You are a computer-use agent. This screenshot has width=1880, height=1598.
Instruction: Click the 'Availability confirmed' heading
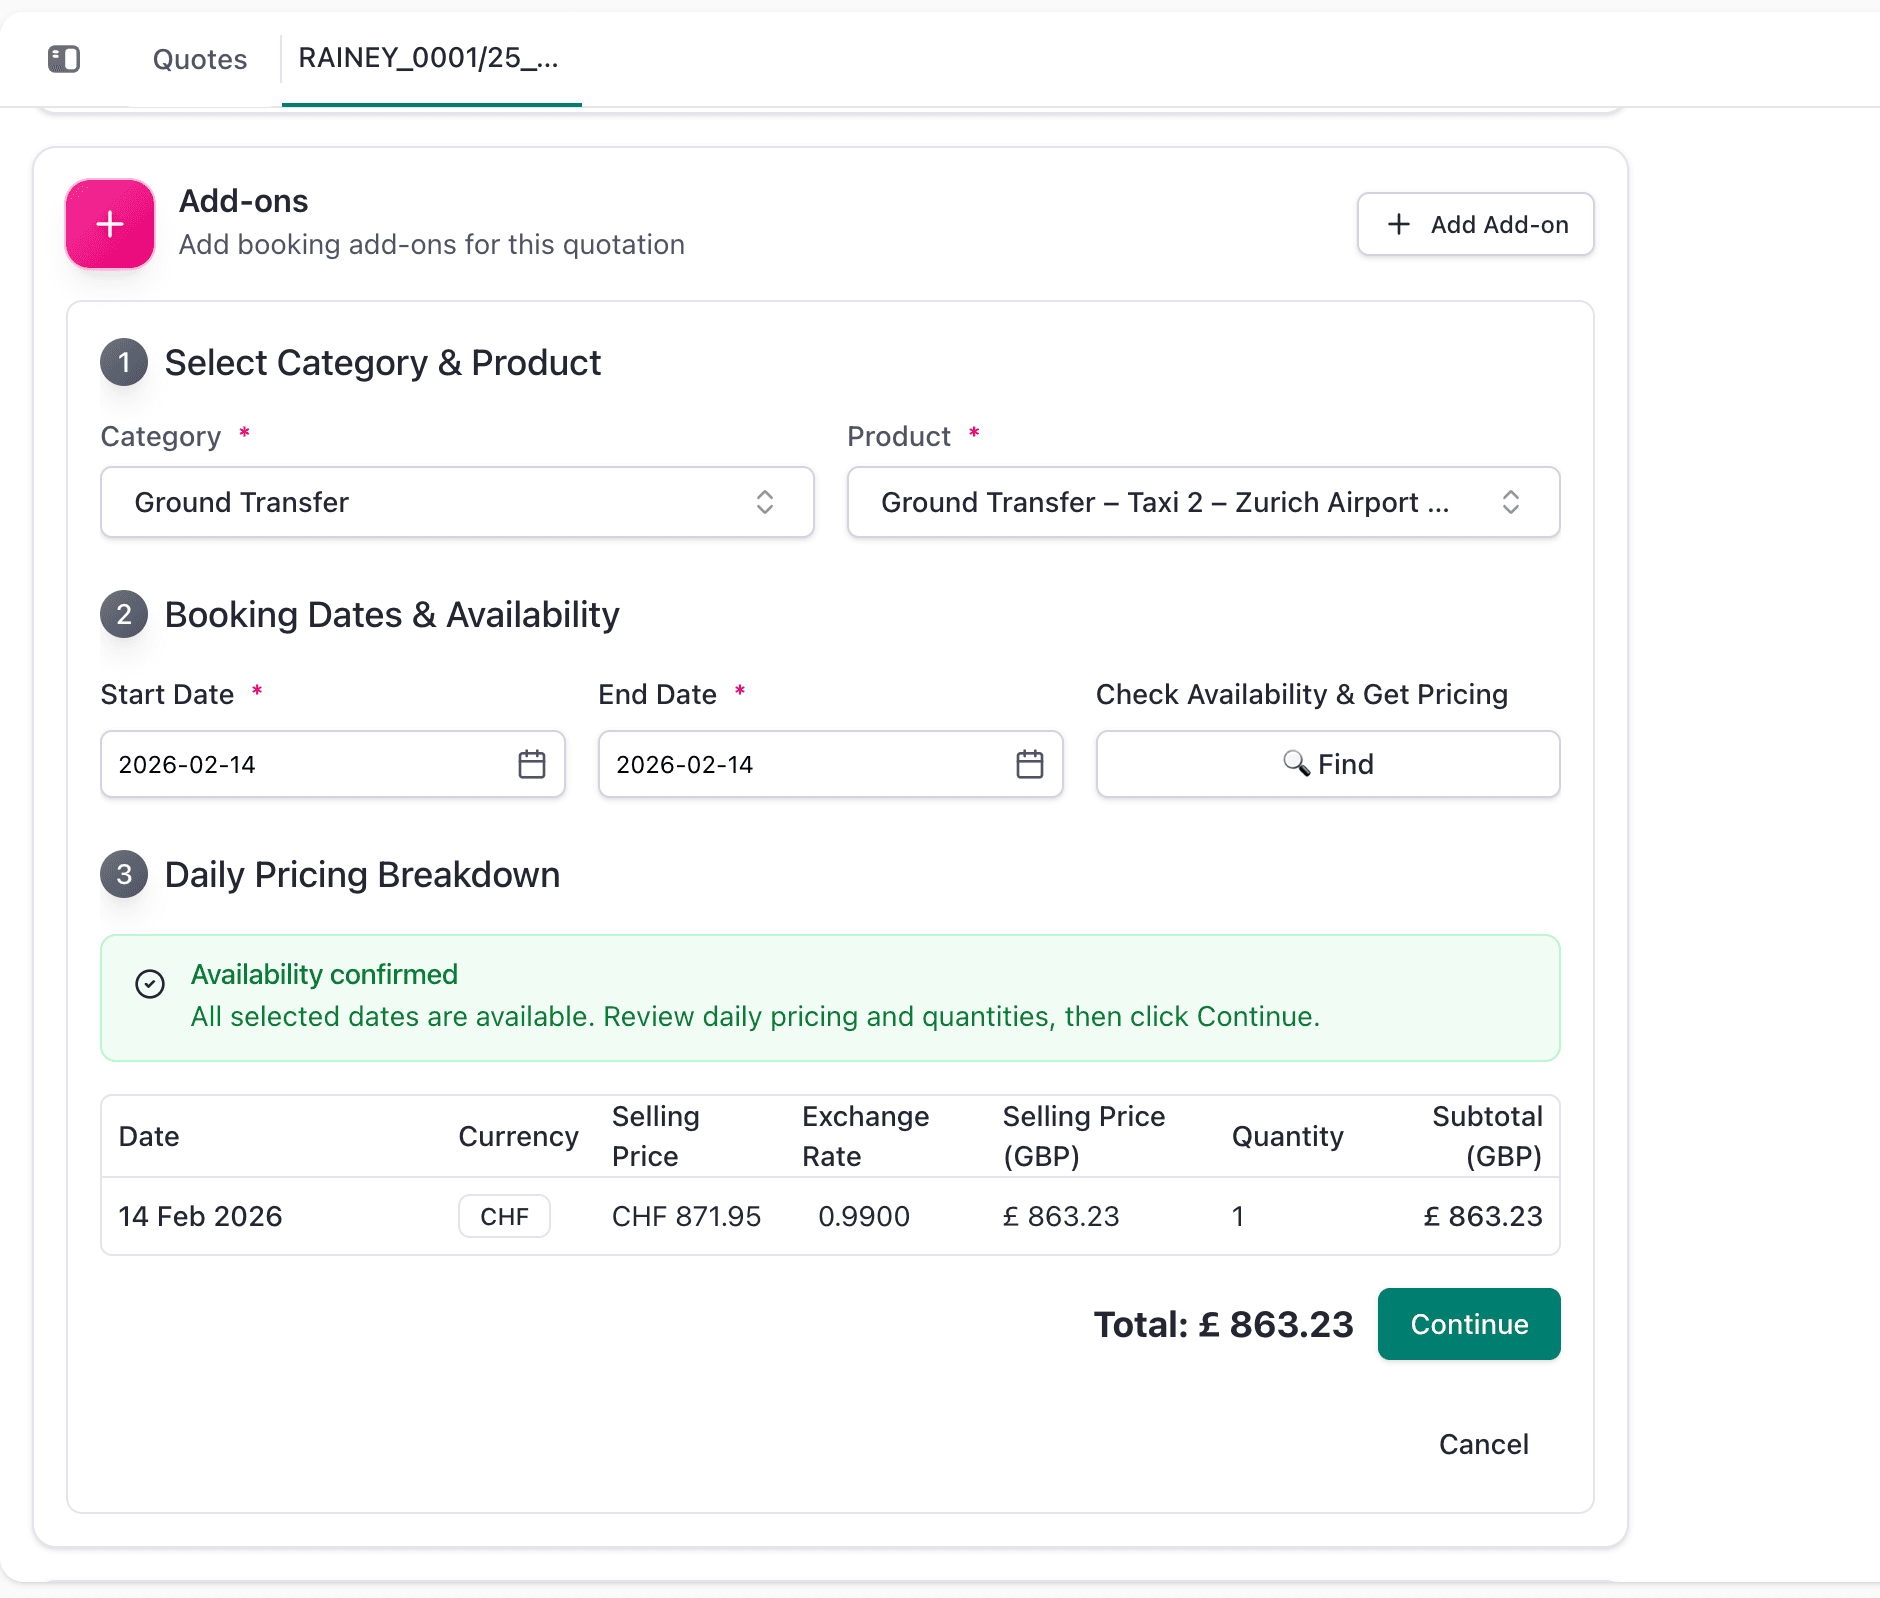click(x=325, y=974)
